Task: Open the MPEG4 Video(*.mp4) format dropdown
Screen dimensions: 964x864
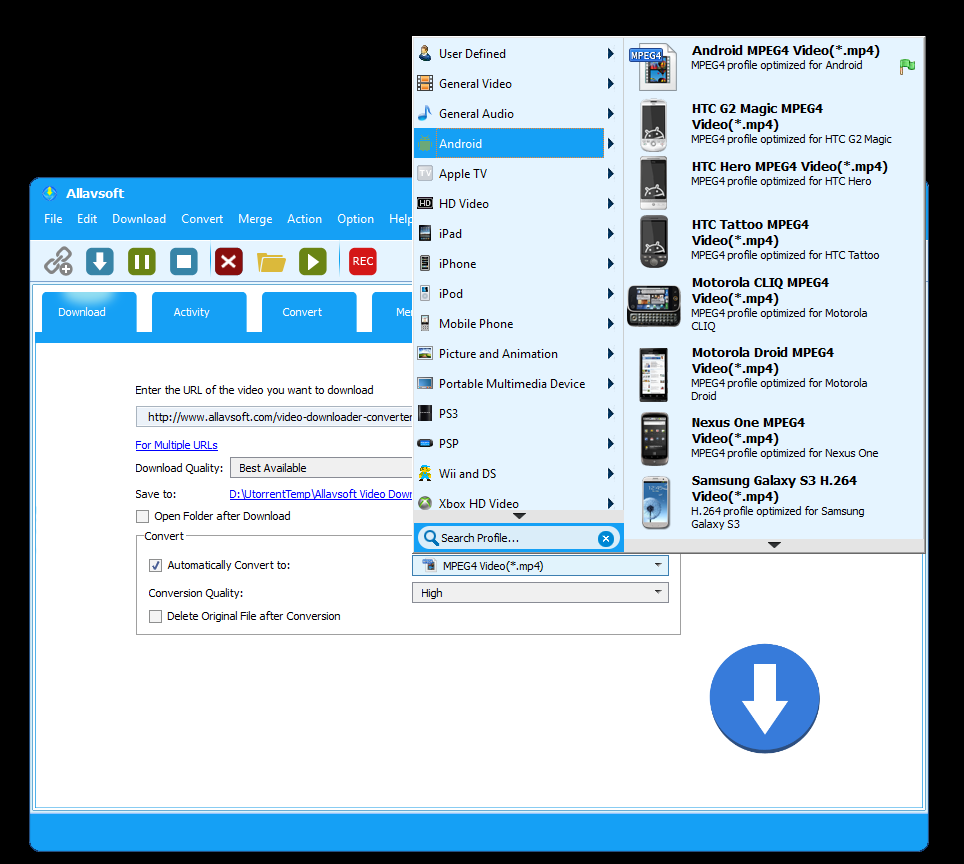Action: pyautogui.click(x=540, y=566)
